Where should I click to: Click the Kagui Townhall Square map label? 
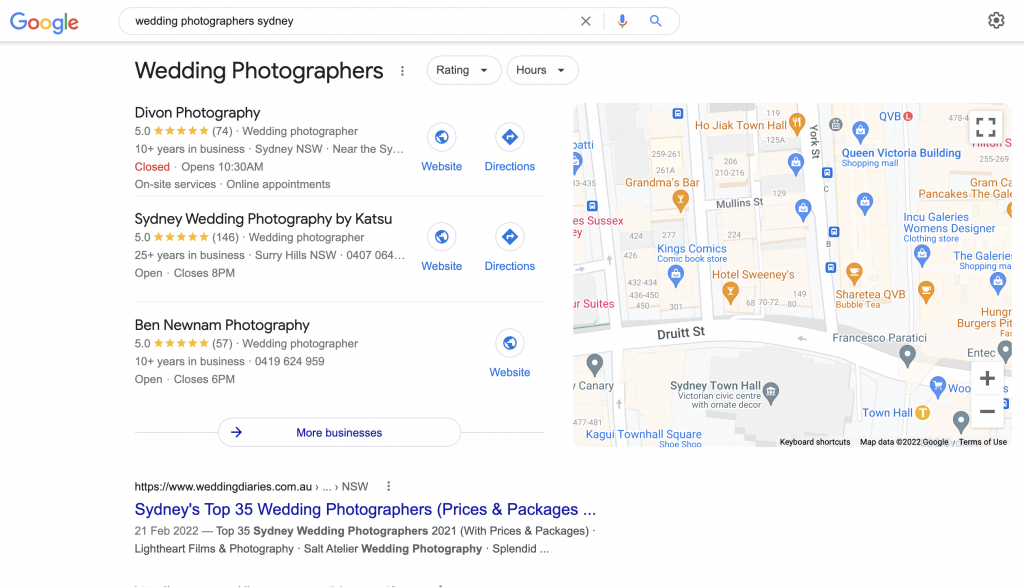643,434
